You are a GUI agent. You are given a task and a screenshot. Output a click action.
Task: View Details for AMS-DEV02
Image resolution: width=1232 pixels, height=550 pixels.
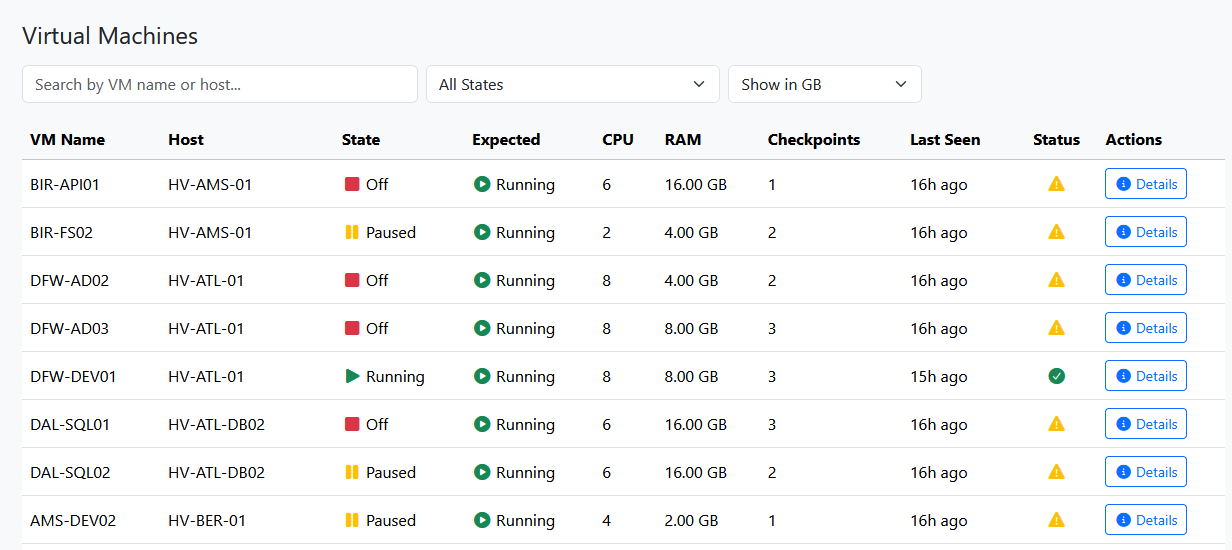coord(1145,520)
